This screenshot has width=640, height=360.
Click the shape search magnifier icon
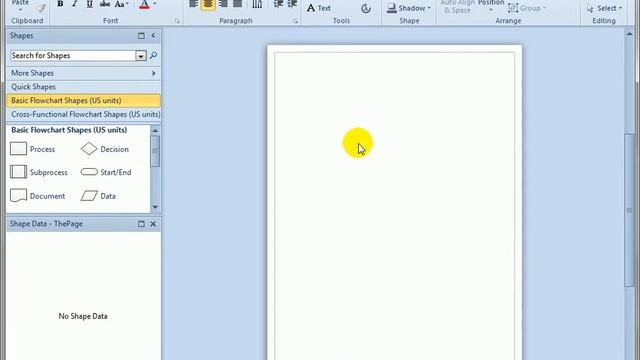(153, 56)
